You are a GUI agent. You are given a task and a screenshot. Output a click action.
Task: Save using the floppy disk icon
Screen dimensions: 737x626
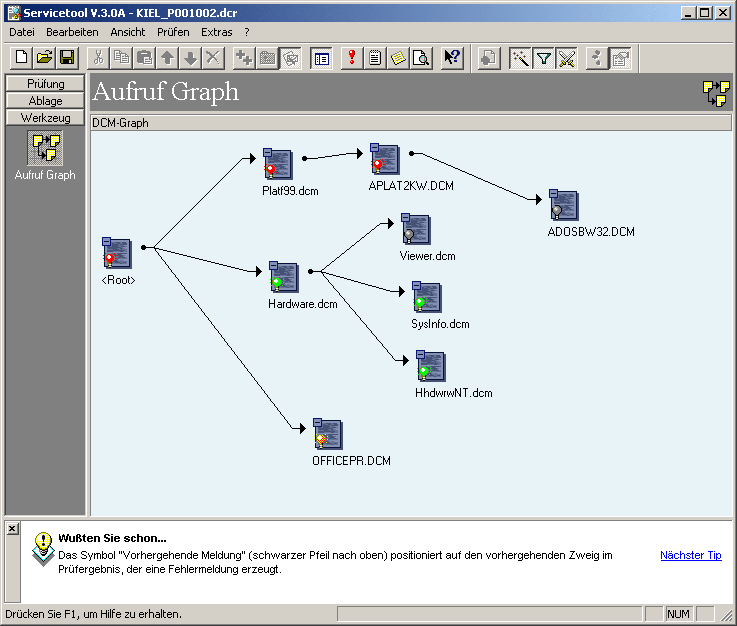tap(67, 58)
